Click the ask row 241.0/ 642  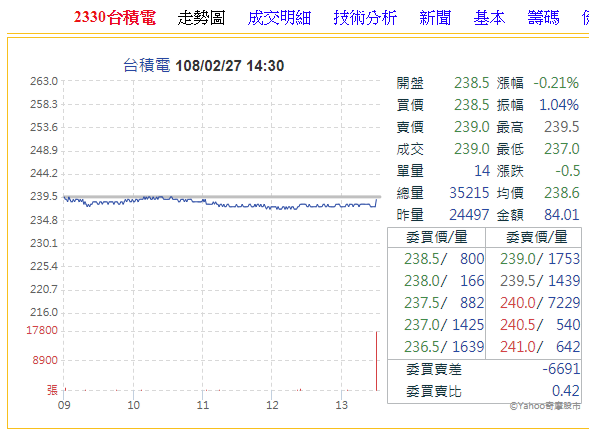pyautogui.click(x=540, y=347)
